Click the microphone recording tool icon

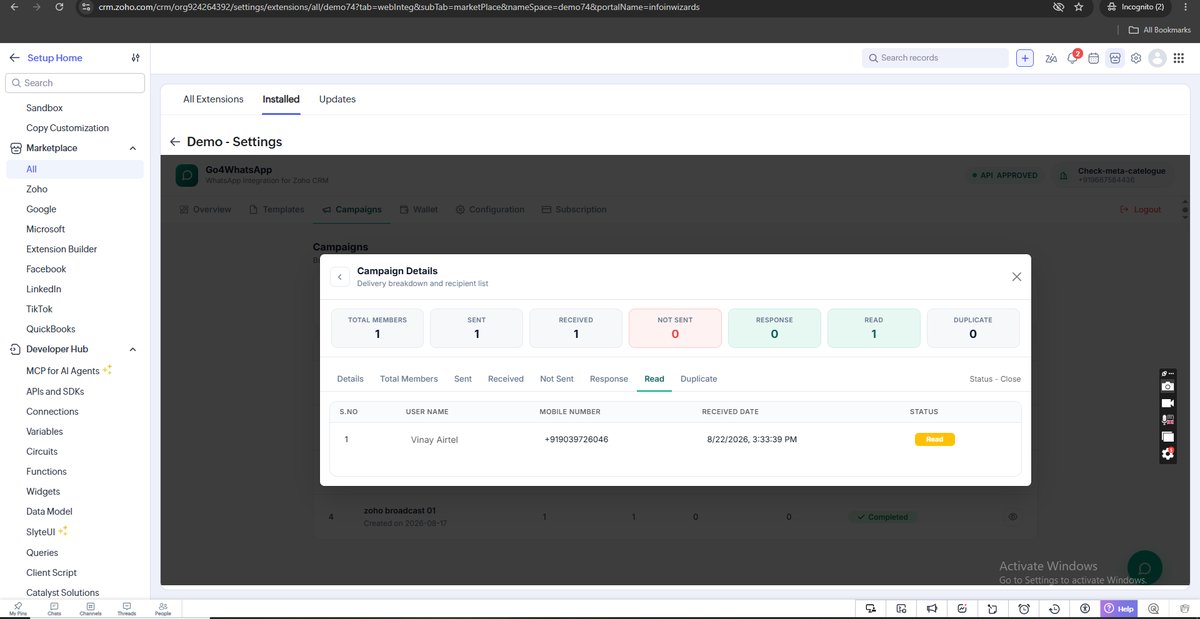click(x=1167, y=419)
